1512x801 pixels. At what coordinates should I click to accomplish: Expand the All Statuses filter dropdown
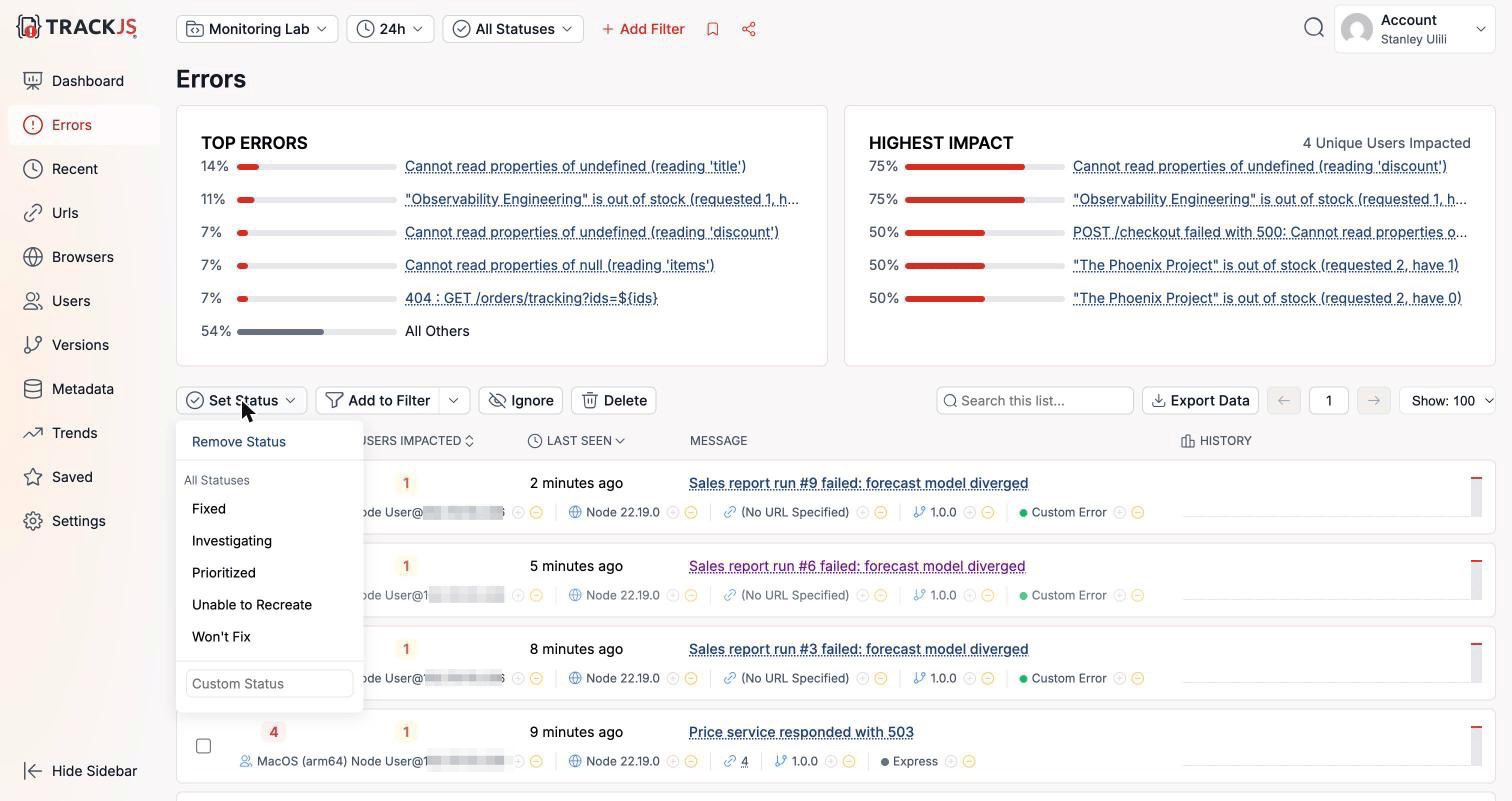[513, 29]
